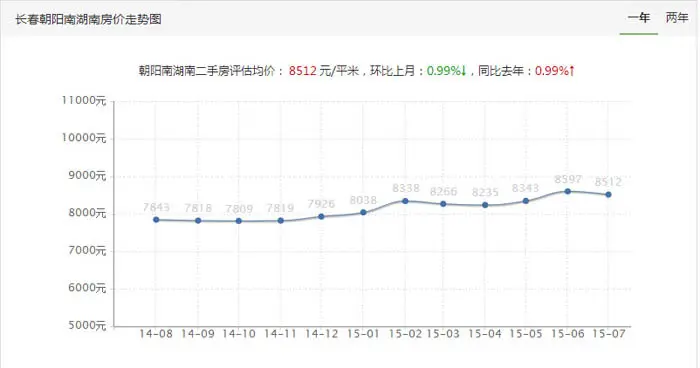Click the 14-09 x-axis label
Viewport: 700px width, 368px height.
(198, 334)
